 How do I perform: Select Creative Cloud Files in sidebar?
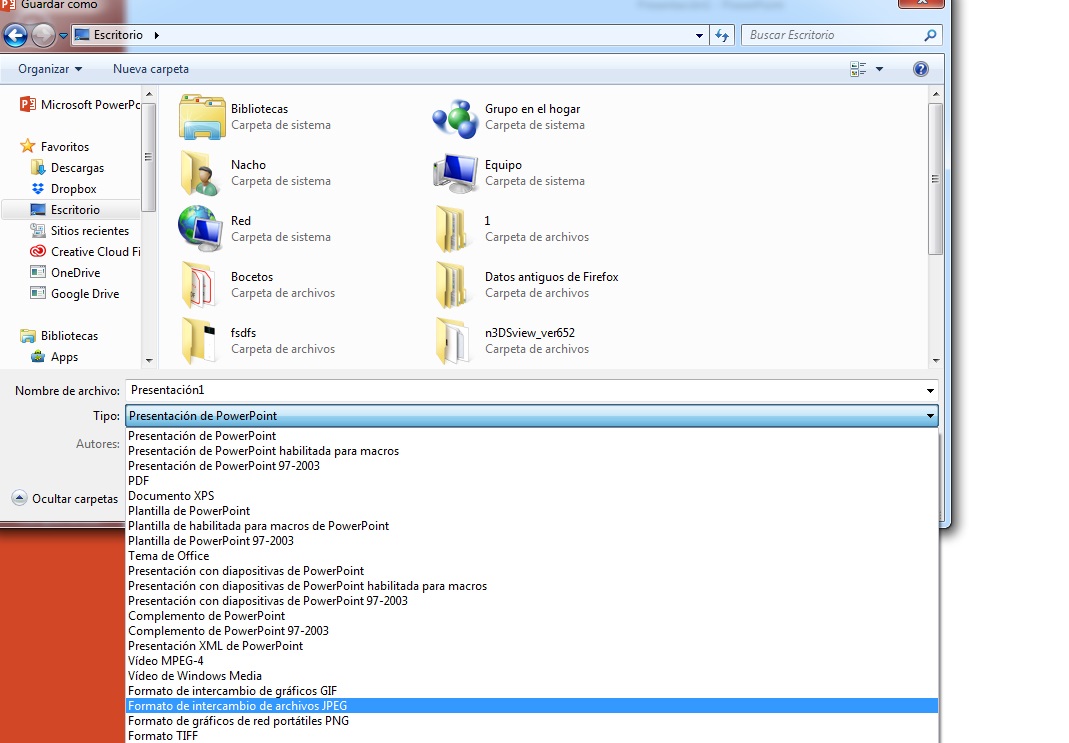point(95,252)
